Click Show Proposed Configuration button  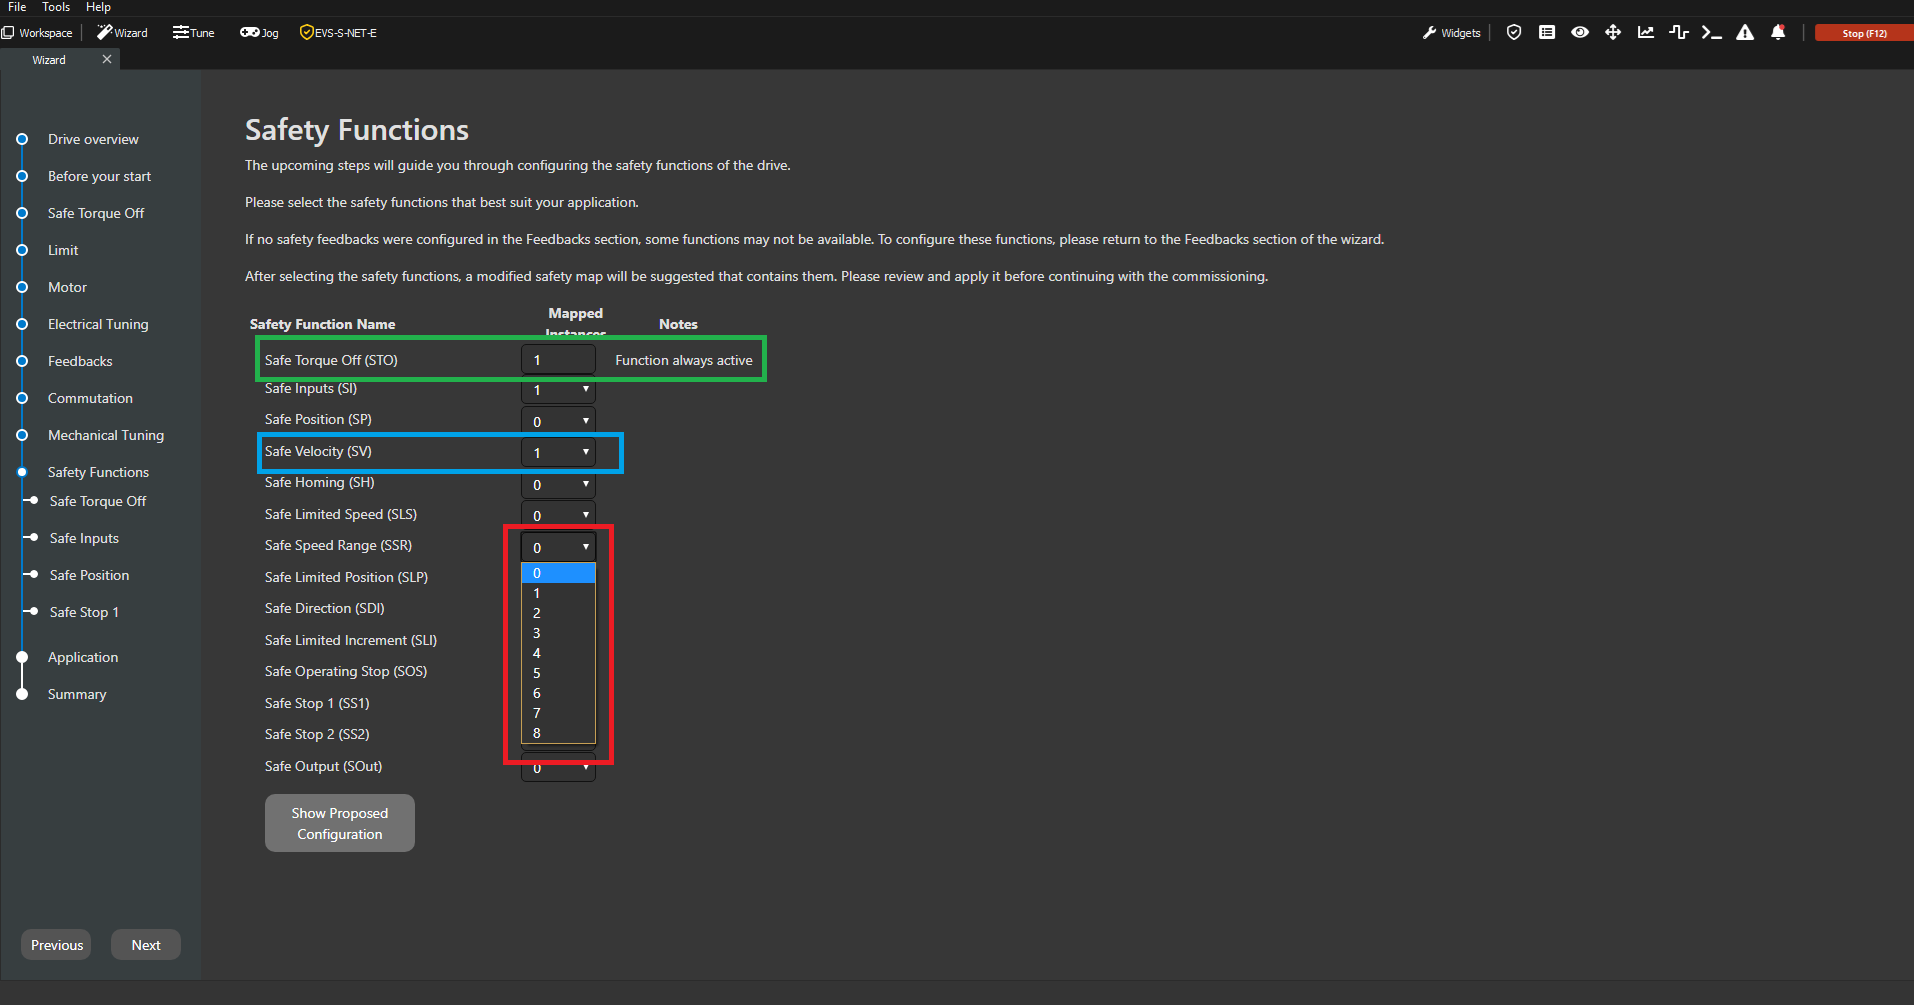click(339, 823)
